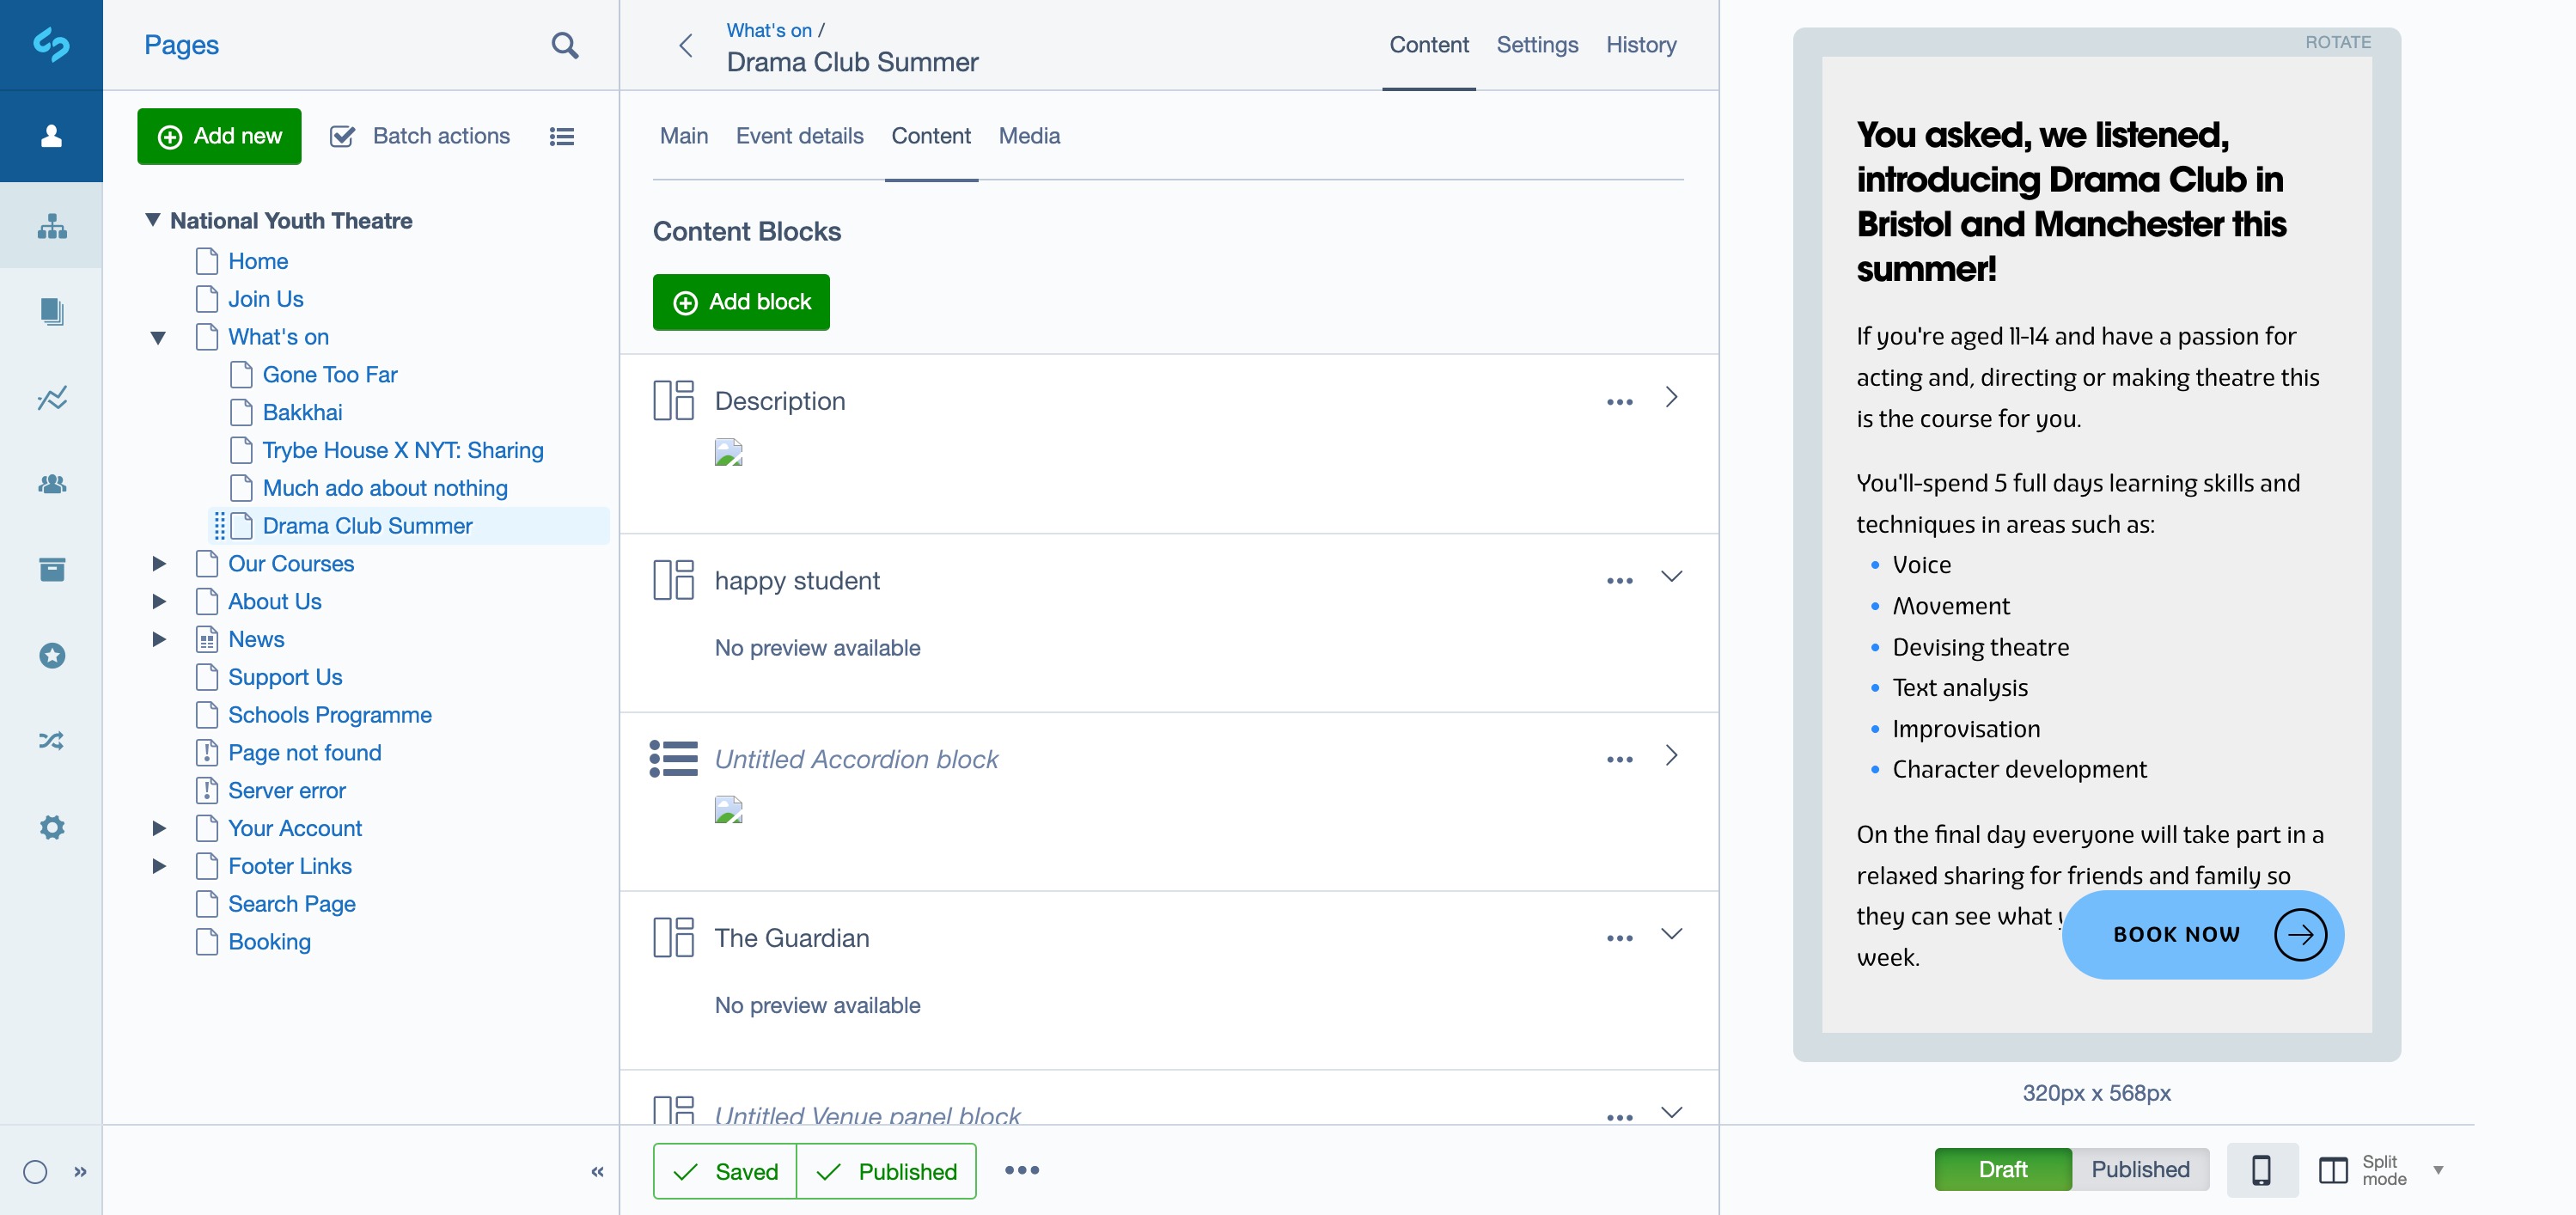Screen dimensions: 2576x1215
Task: Toggle Batch actions checkbox
Action: tap(343, 136)
